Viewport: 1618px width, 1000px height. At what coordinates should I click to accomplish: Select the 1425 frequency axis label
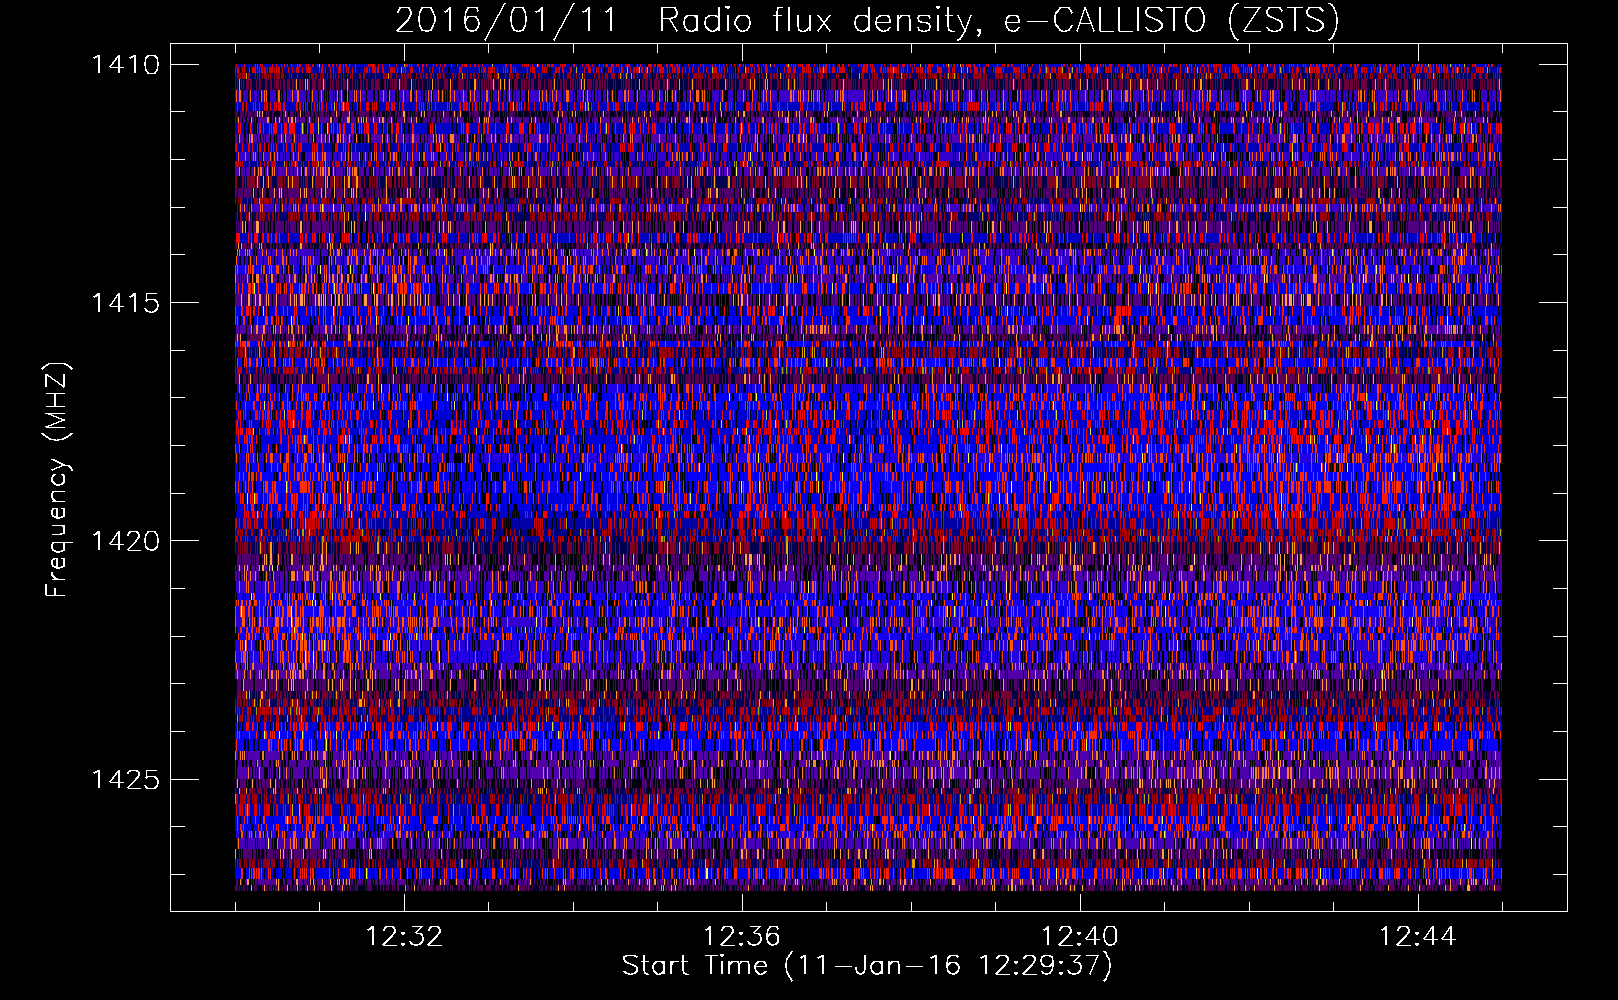point(125,779)
